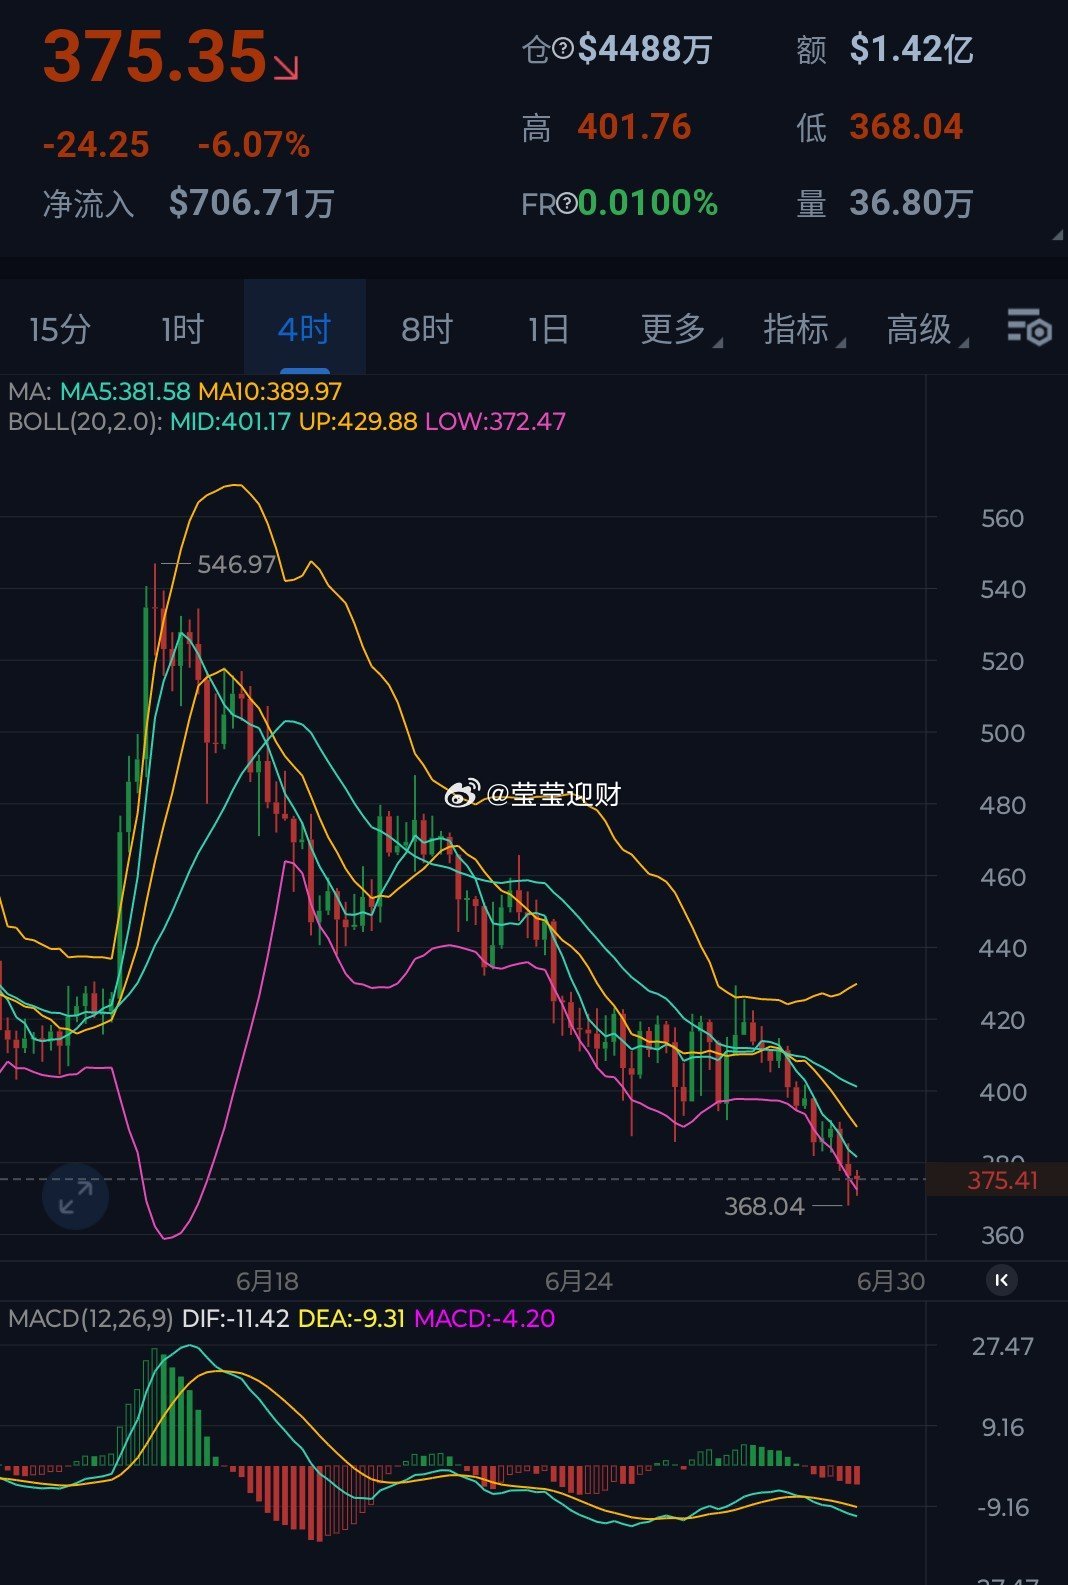Open the 高级 advanced dropdown
The width and height of the screenshot is (1068, 1585).
pyautogui.click(x=926, y=329)
